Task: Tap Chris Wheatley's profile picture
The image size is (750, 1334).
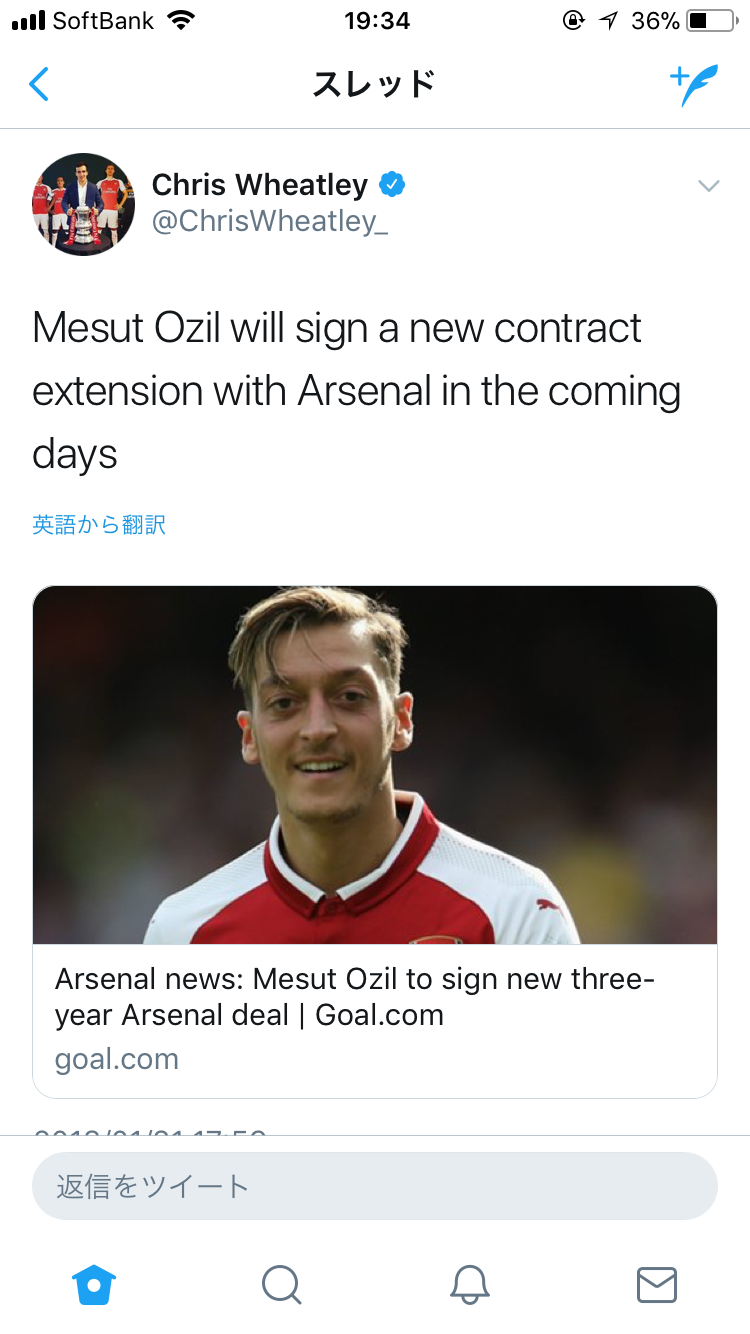Action: click(83, 204)
